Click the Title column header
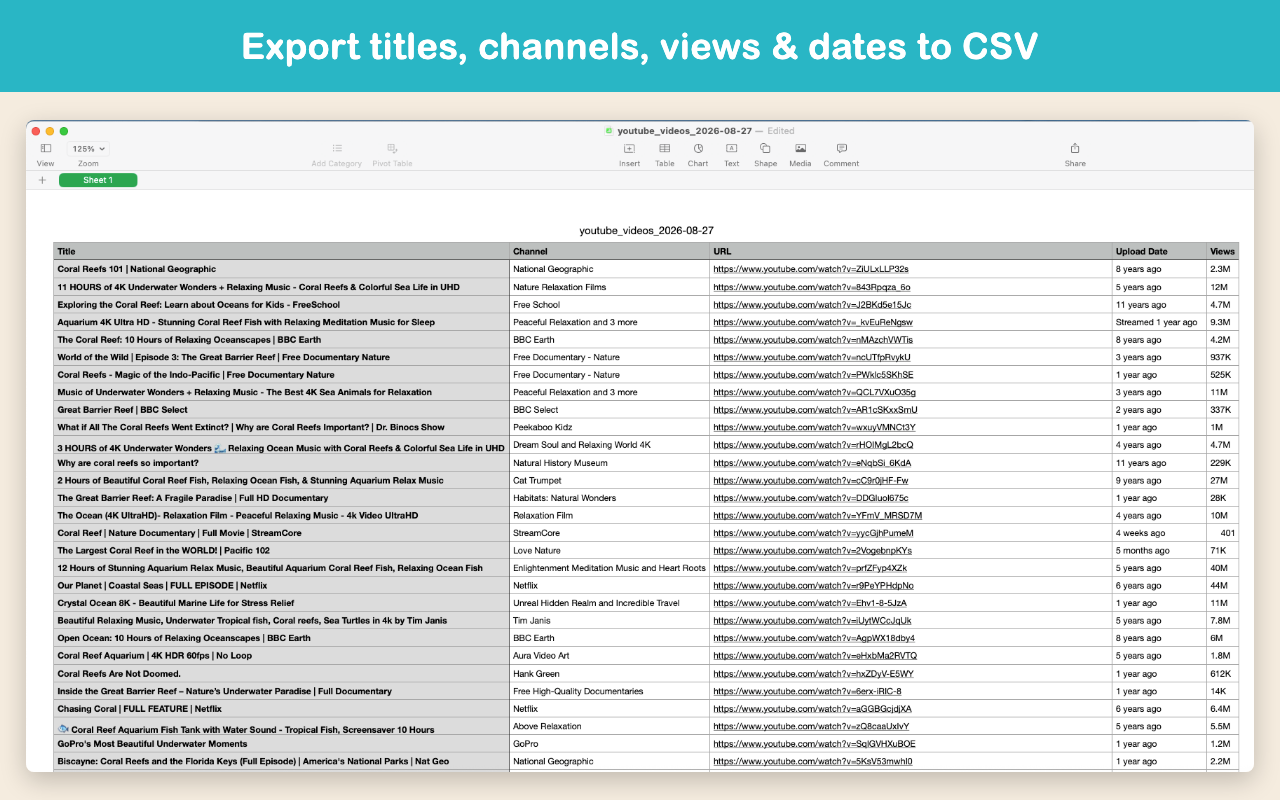Screen dimensions: 1280x800 (x=281, y=251)
